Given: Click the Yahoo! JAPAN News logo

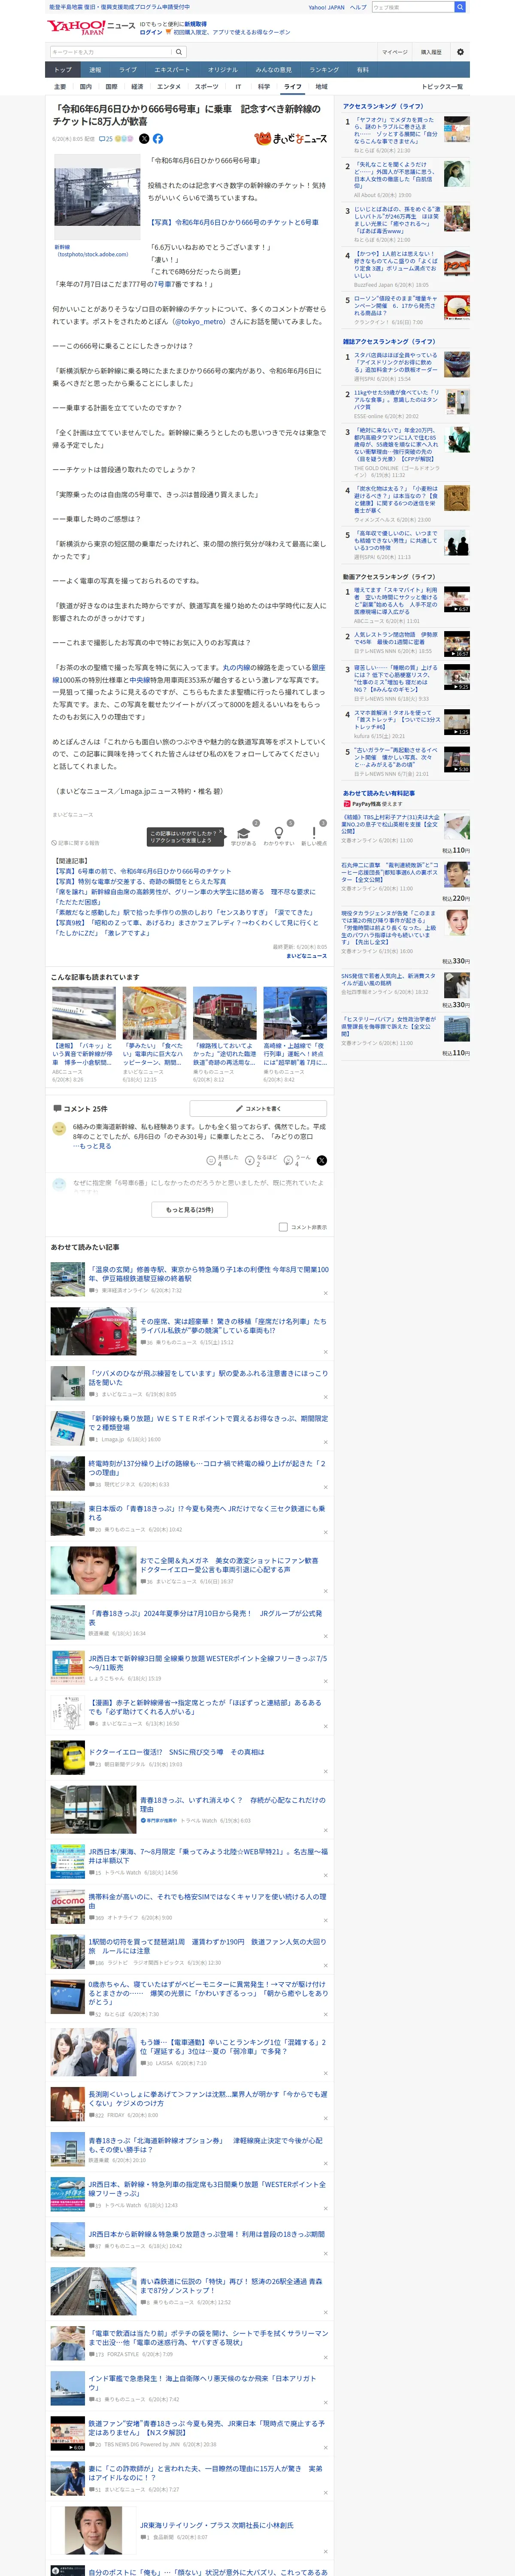Looking at the screenshot, I should [91, 27].
